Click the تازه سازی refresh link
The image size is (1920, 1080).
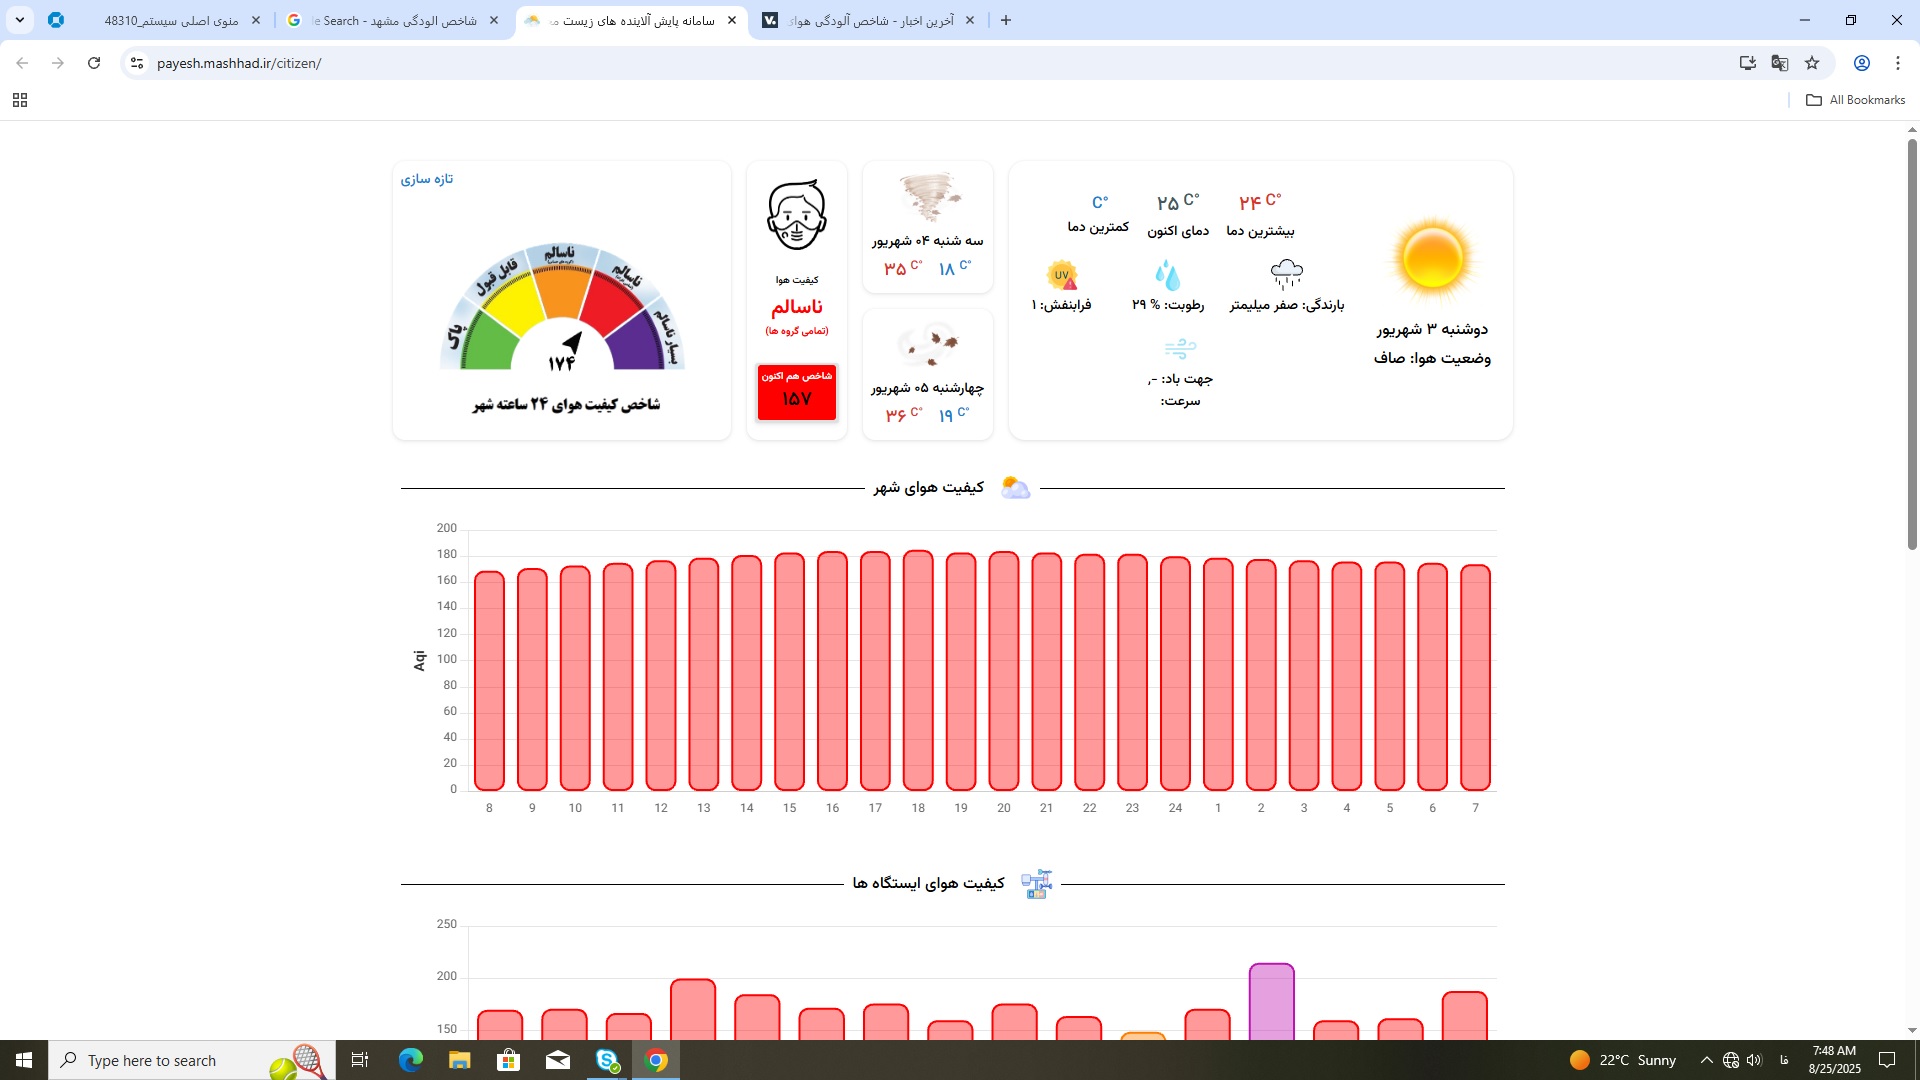coord(427,179)
